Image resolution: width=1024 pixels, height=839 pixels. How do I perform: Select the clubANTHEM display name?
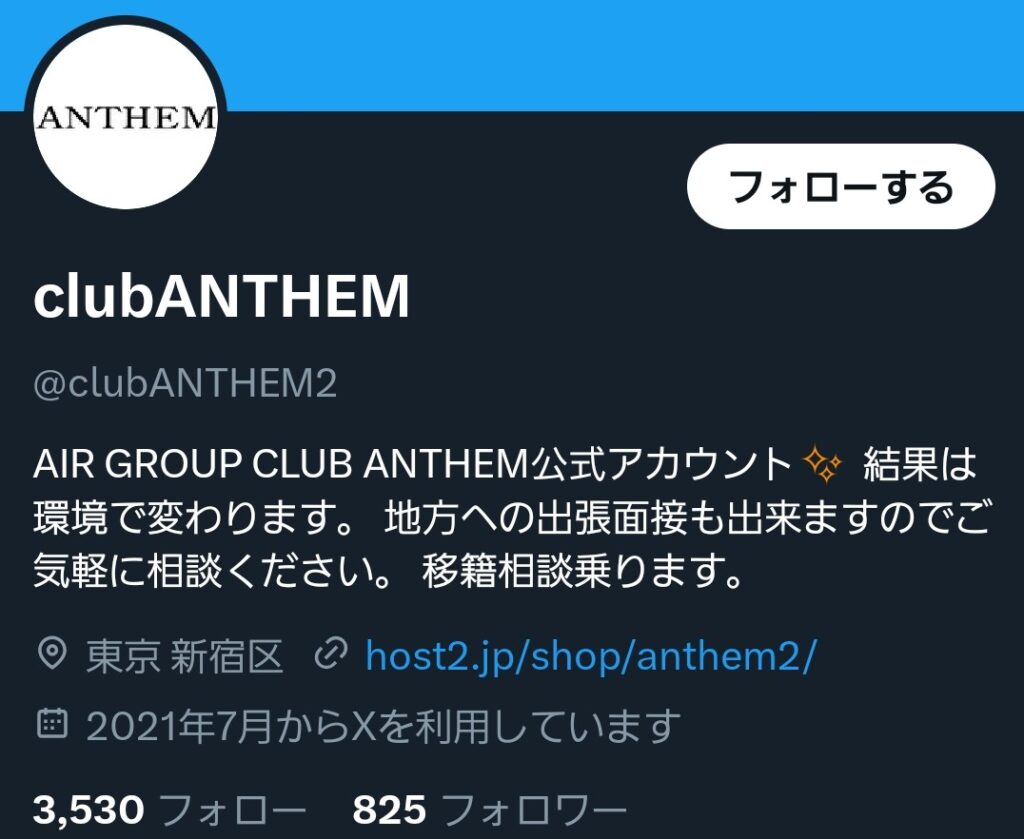(x=221, y=296)
